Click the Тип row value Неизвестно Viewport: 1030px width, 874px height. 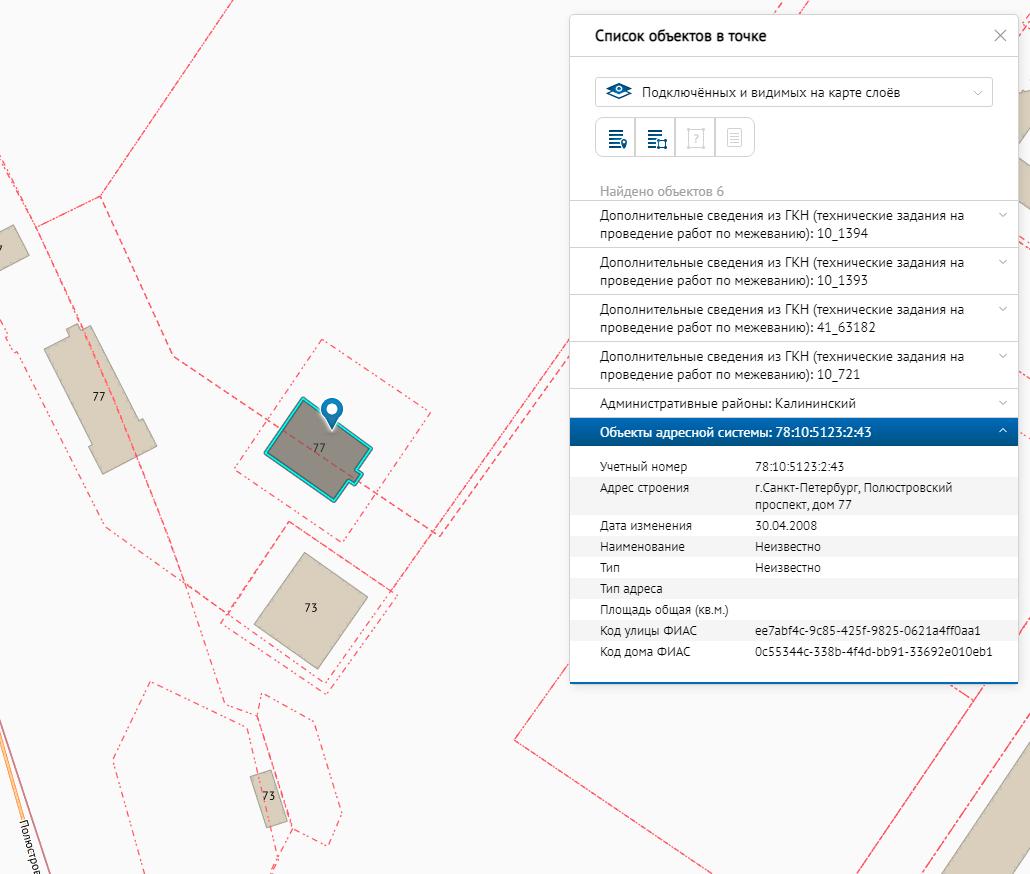788,568
